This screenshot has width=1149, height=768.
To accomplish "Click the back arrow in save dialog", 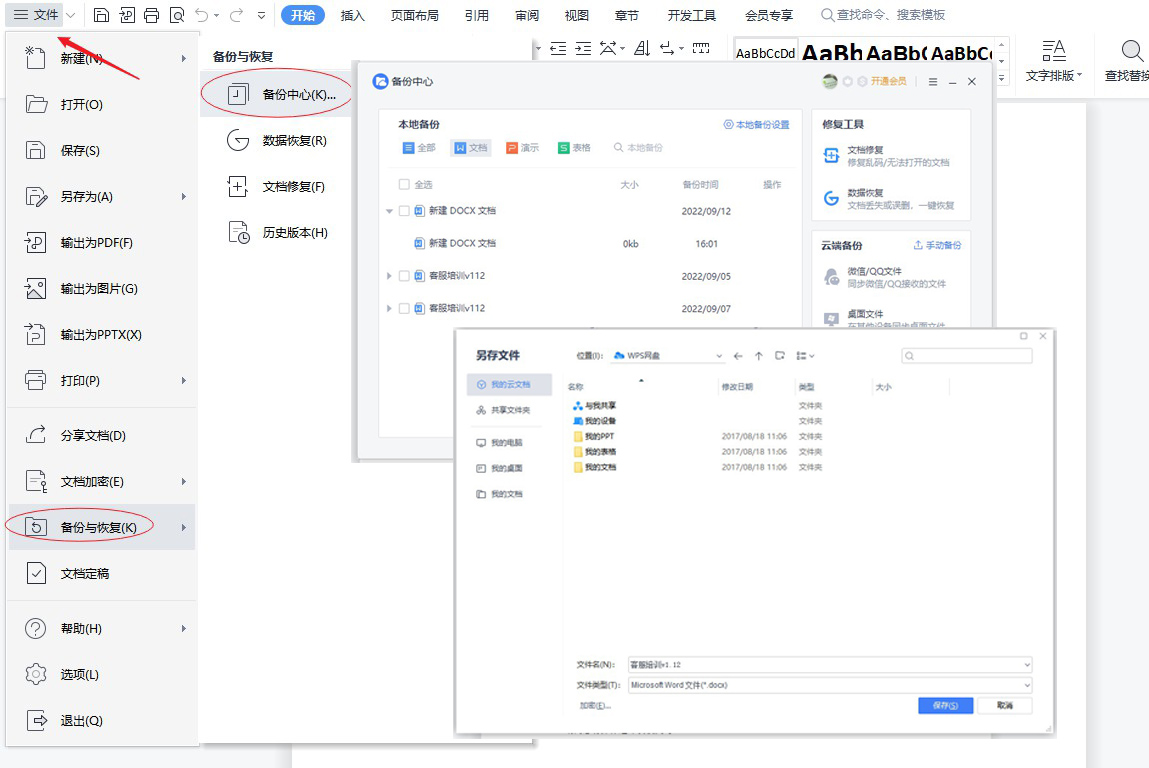I will coord(738,356).
